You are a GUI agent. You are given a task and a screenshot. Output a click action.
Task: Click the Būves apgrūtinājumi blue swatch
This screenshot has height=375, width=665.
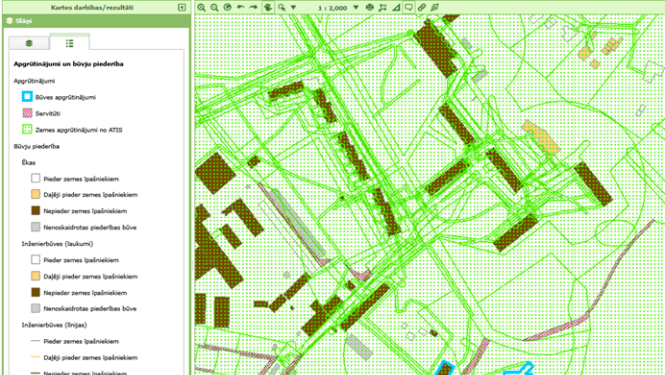pos(27,97)
